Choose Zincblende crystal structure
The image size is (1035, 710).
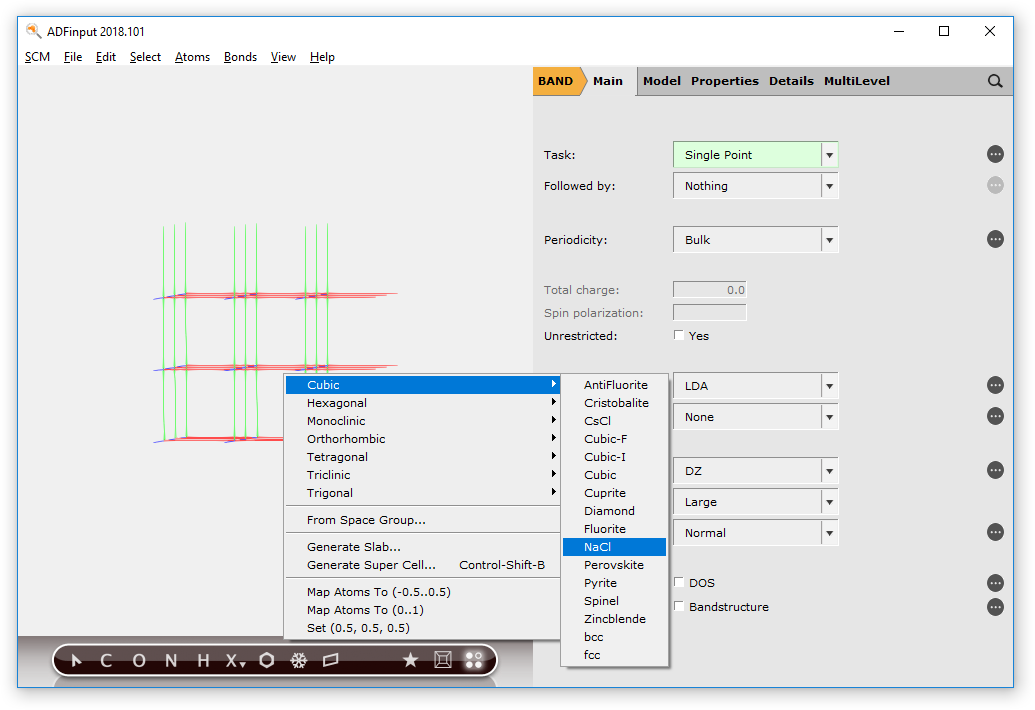coord(615,619)
